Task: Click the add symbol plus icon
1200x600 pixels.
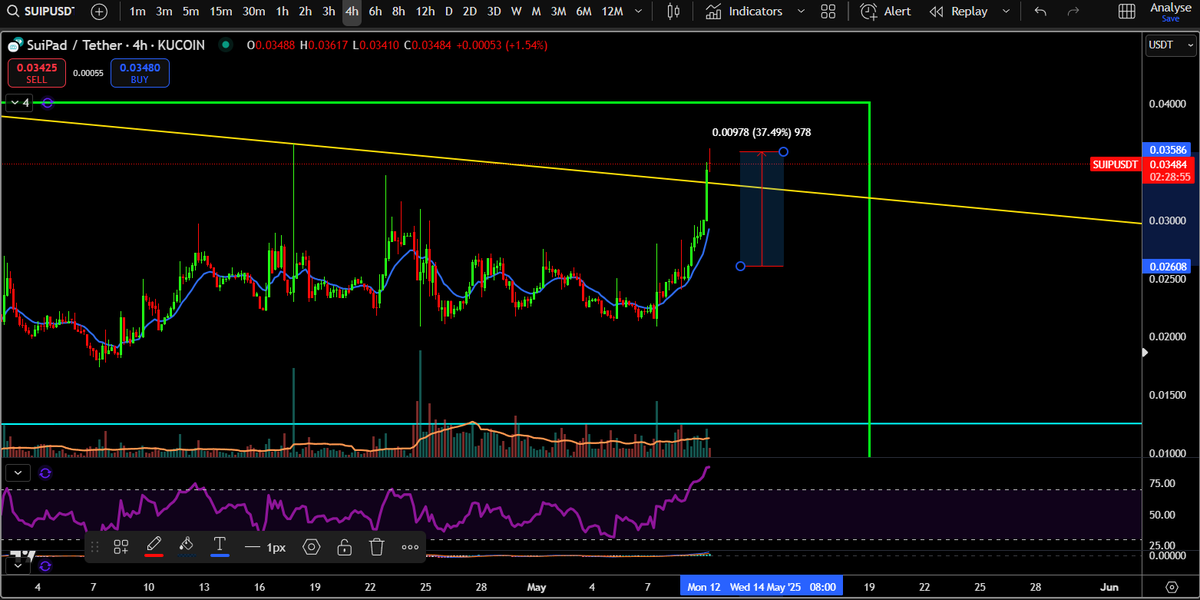Action: [100, 12]
